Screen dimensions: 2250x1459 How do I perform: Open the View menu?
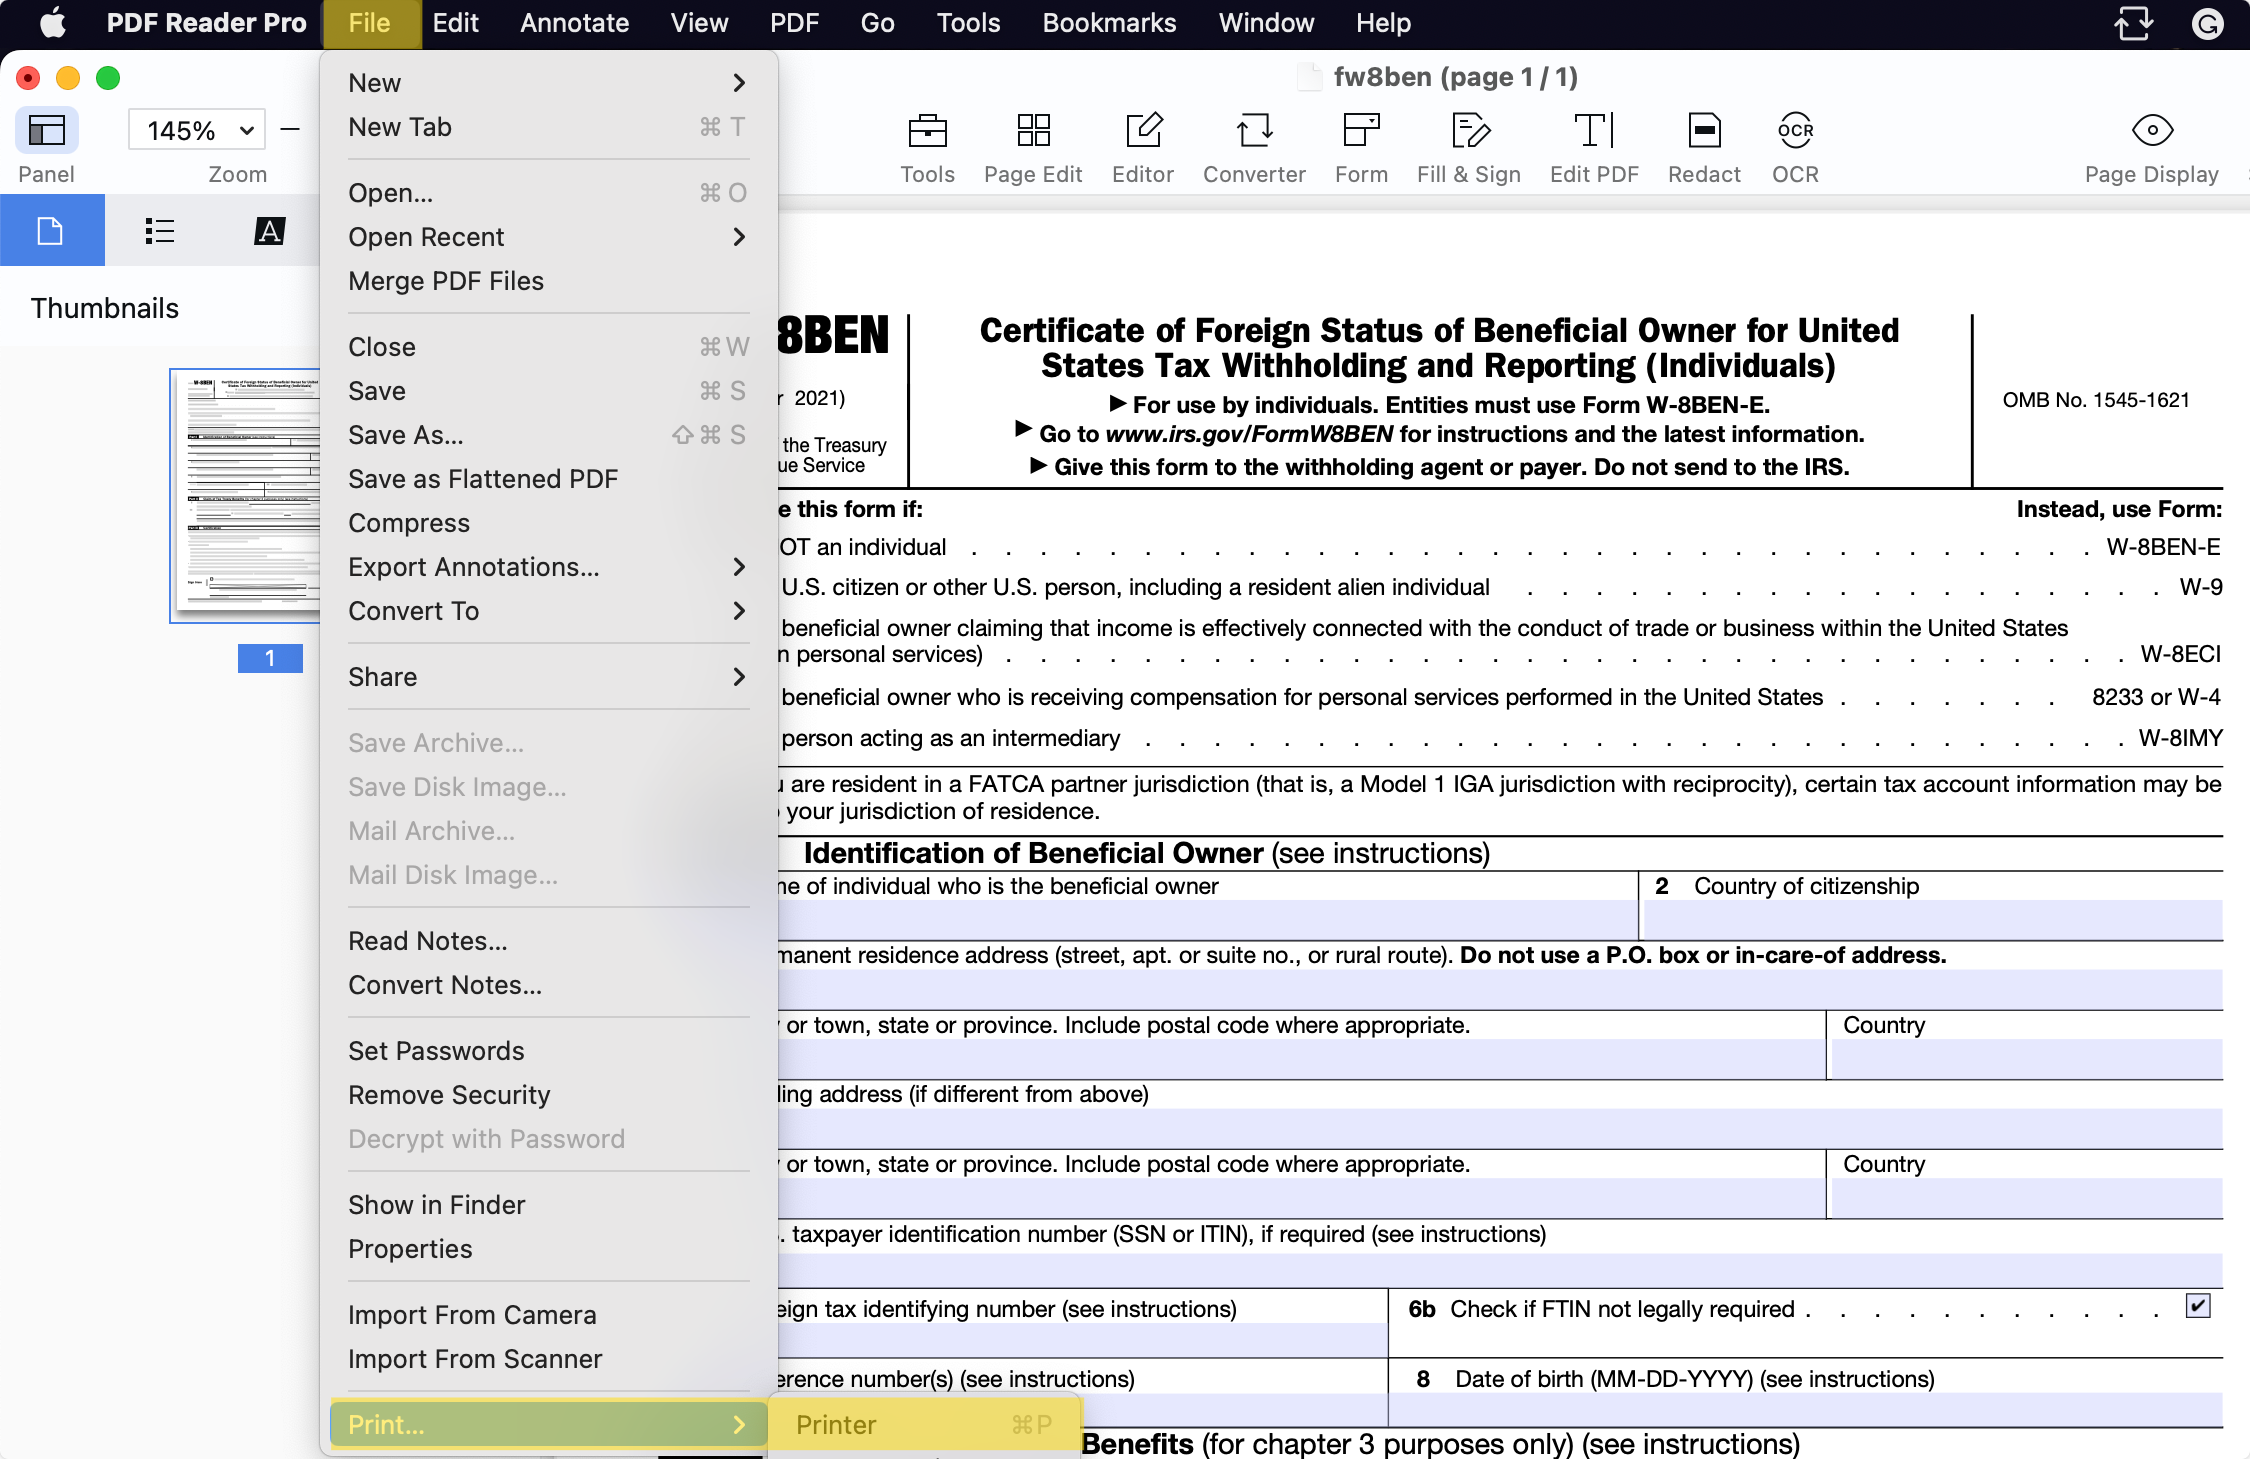pos(699,23)
